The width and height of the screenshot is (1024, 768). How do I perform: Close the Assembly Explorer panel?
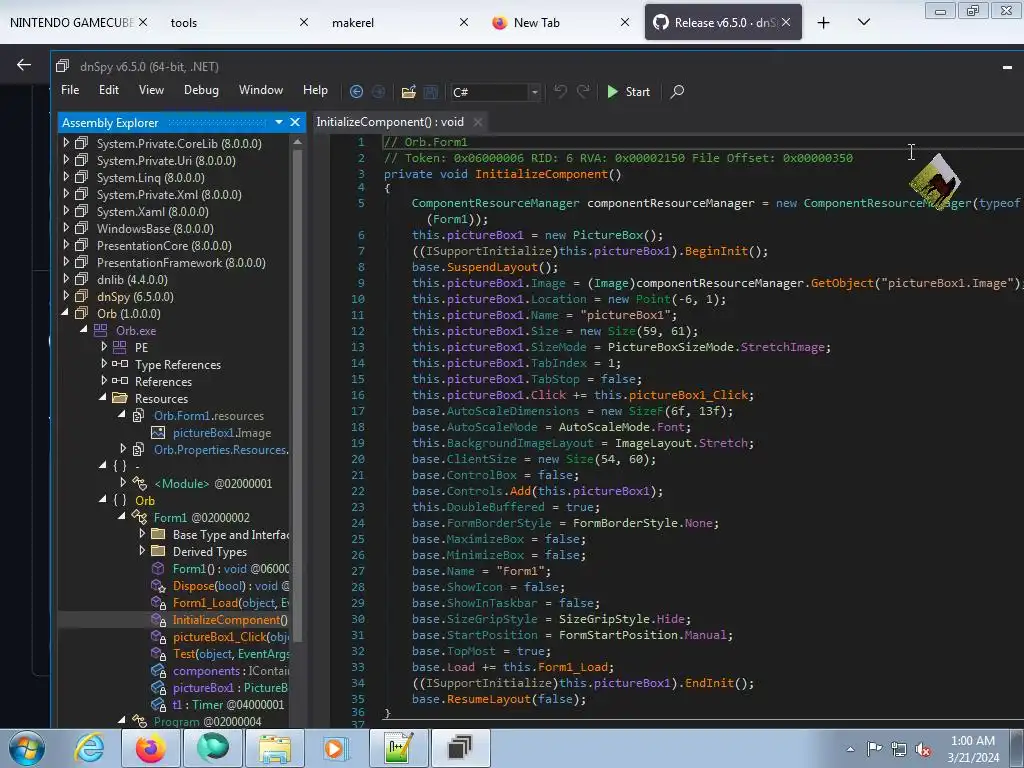[x=295, y=122]
